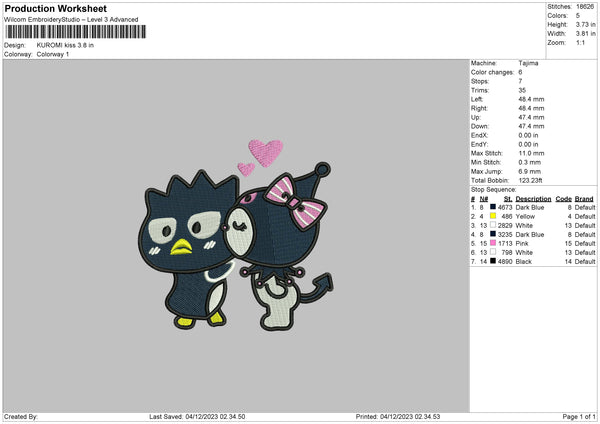This screenshot has width=600, height=424.
Task: Click the pink color swatch in stop row 5
Action: click(x=493, y=243)
